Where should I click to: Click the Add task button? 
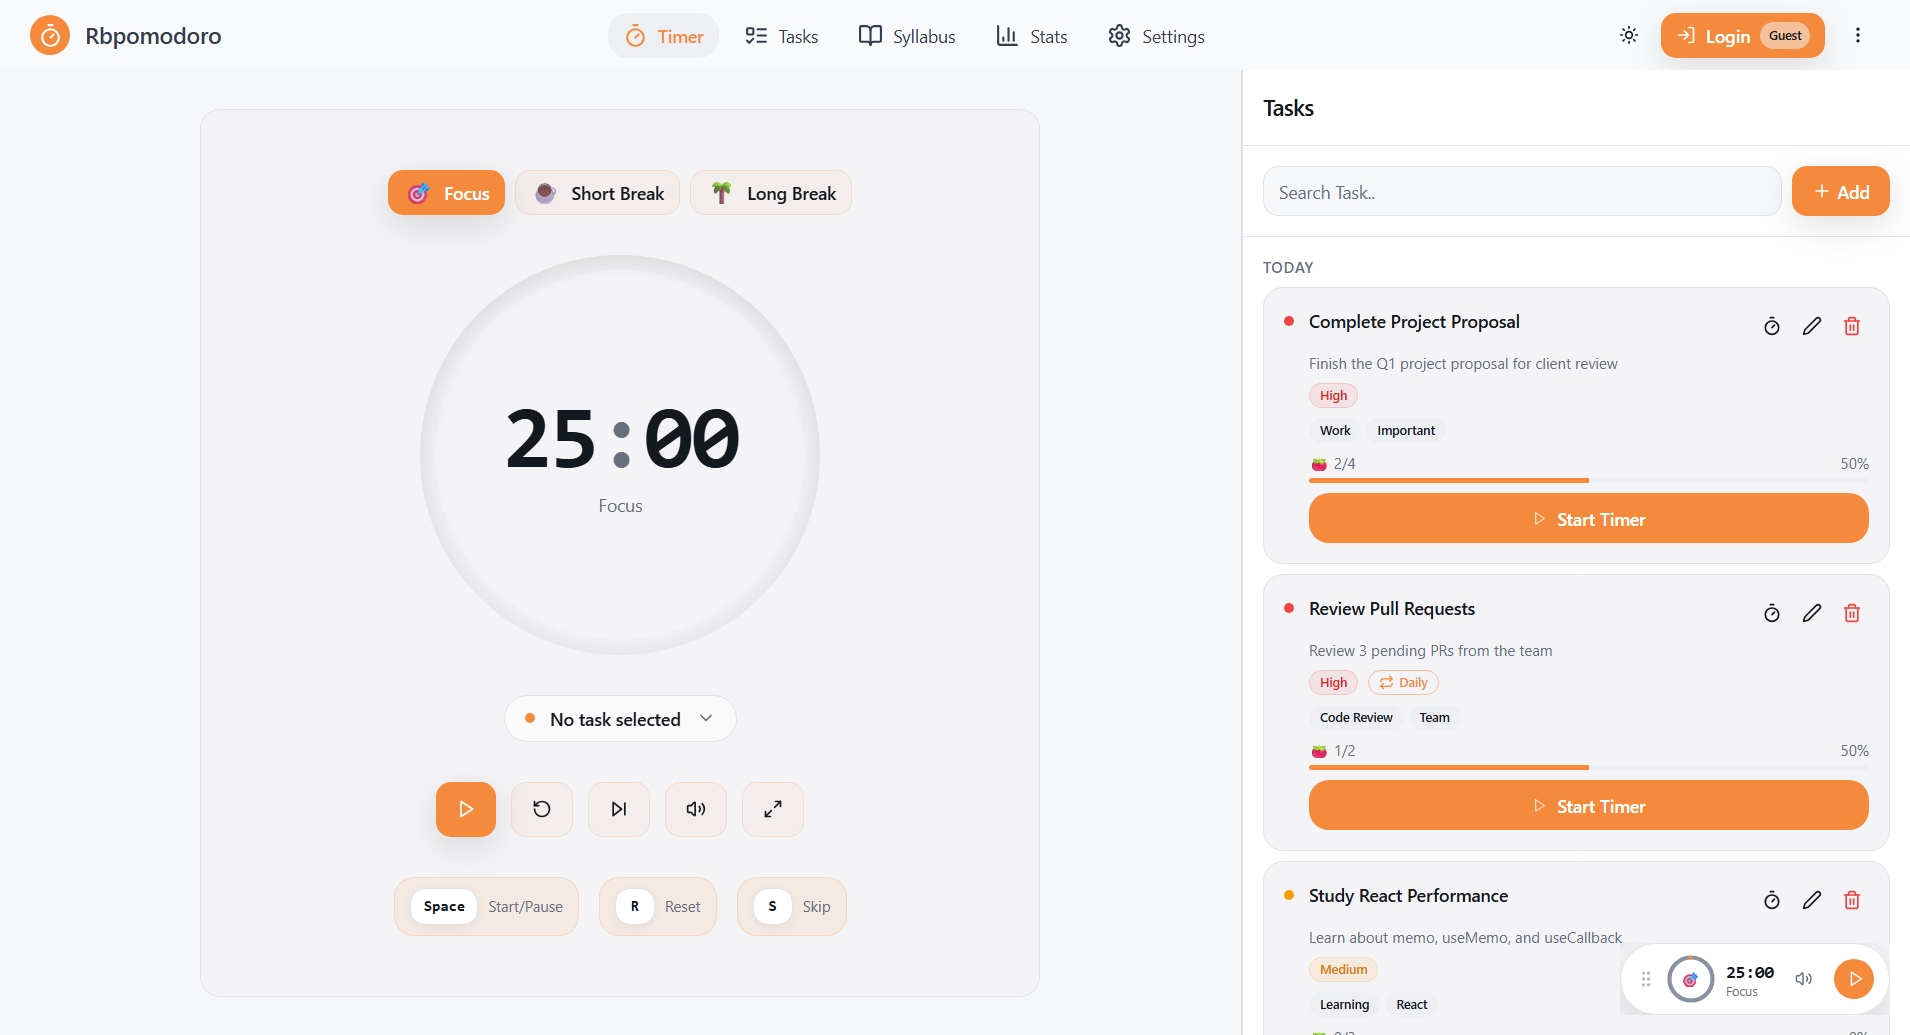click(1840, 192)
